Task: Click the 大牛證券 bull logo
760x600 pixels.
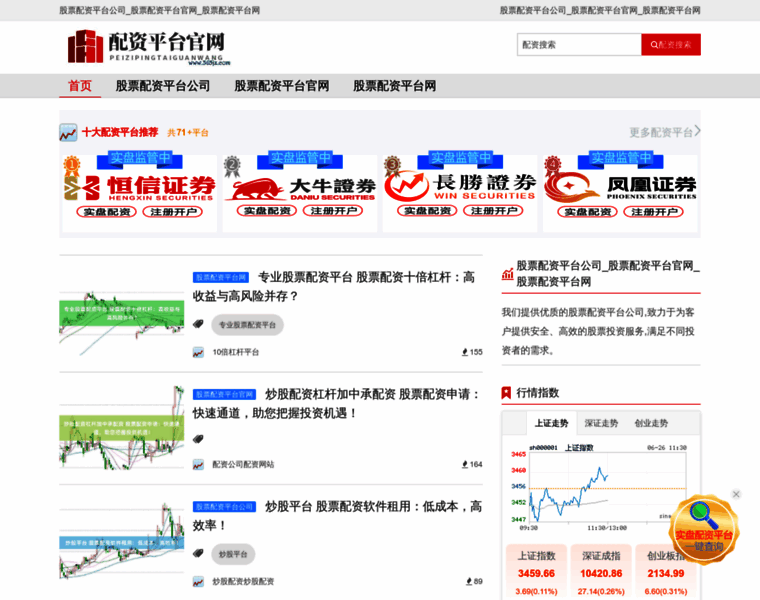Action: (300, 189)
